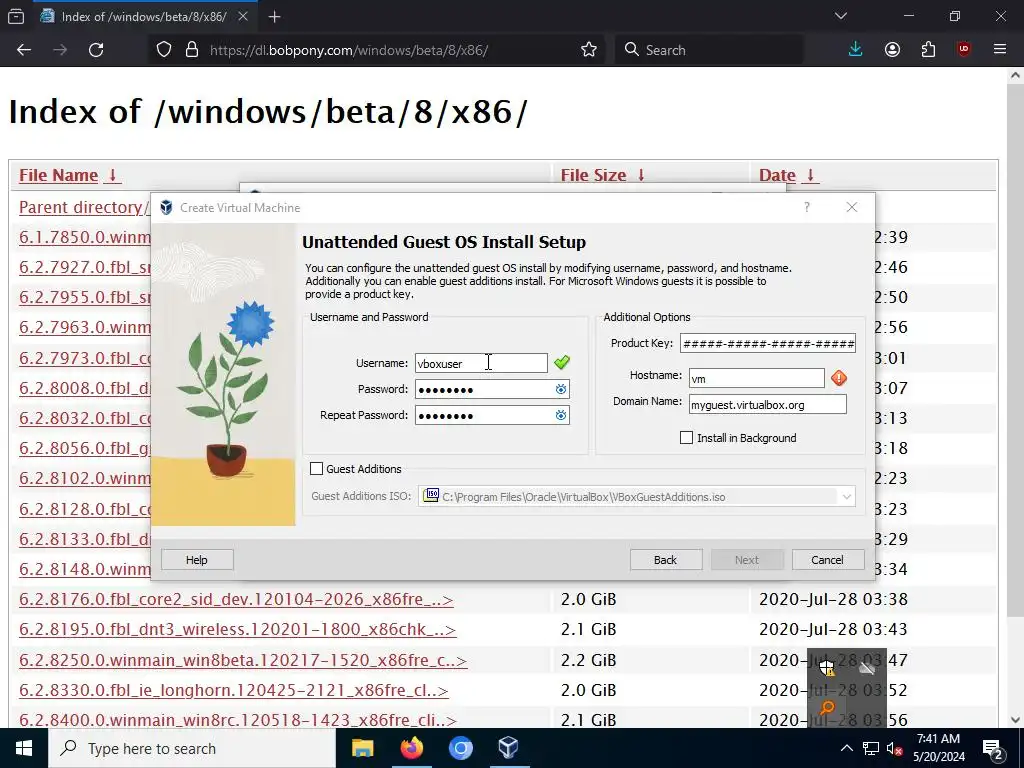The width and height of the screenshot is (1024, 768).
Task: Reload the page in Firefox
Action: [96, 50]
